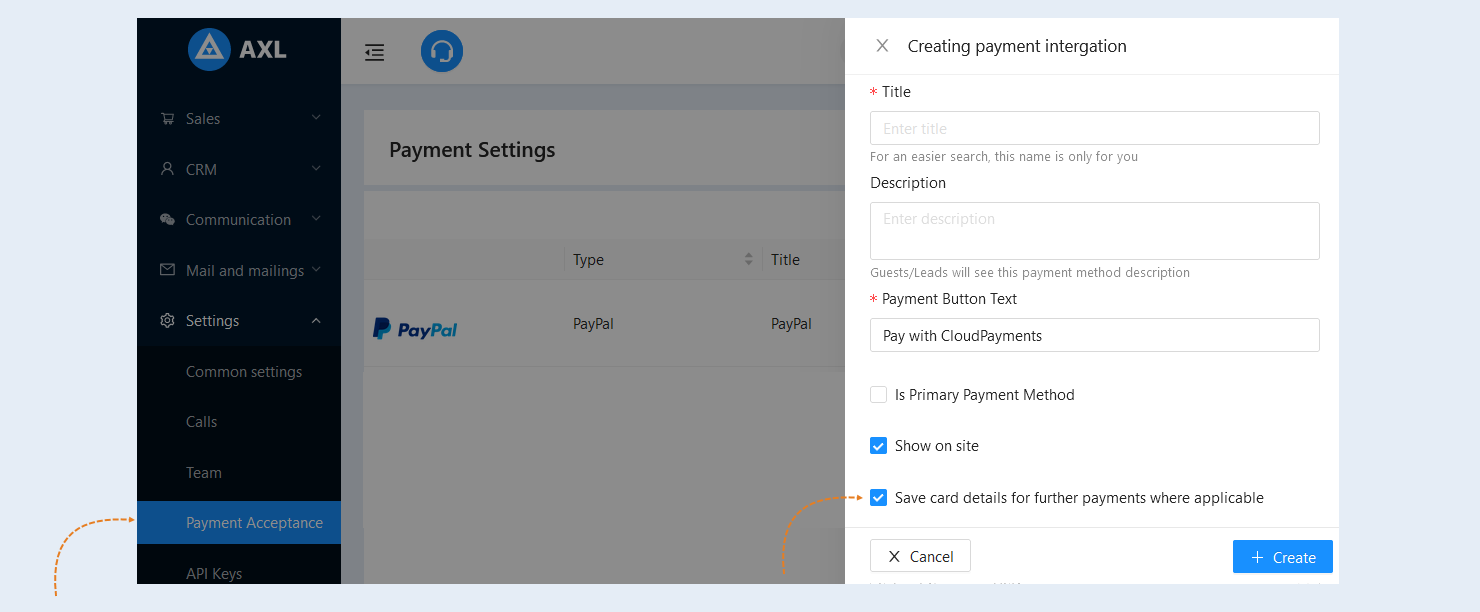Click the PayPal logo in the table
Image resolution: width=1480 pixels, height=612 pixels.
coord(415,329)
